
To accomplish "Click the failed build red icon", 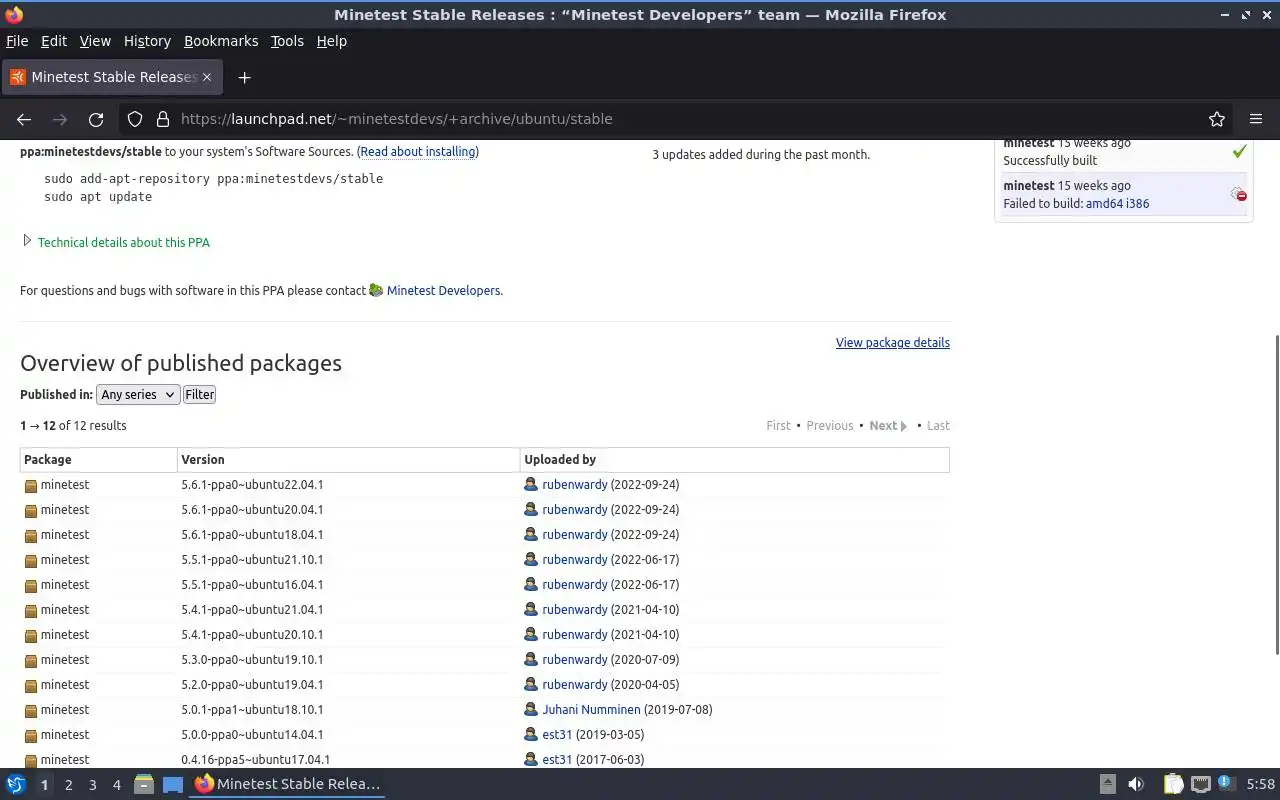I will (x=1239, y=194).
